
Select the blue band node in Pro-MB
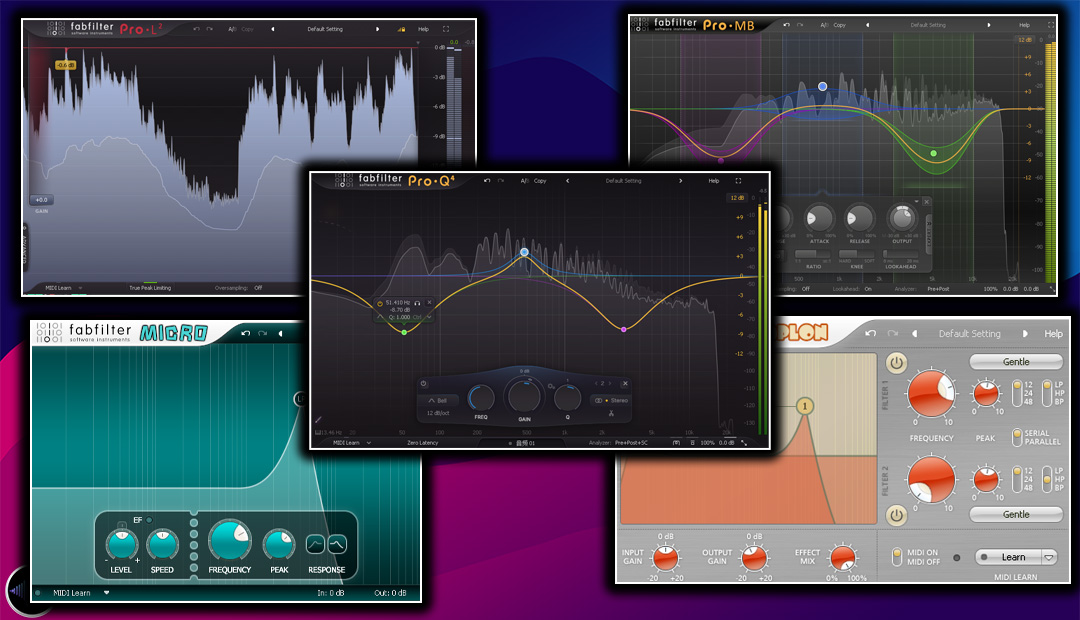click(x=822, y=86)
